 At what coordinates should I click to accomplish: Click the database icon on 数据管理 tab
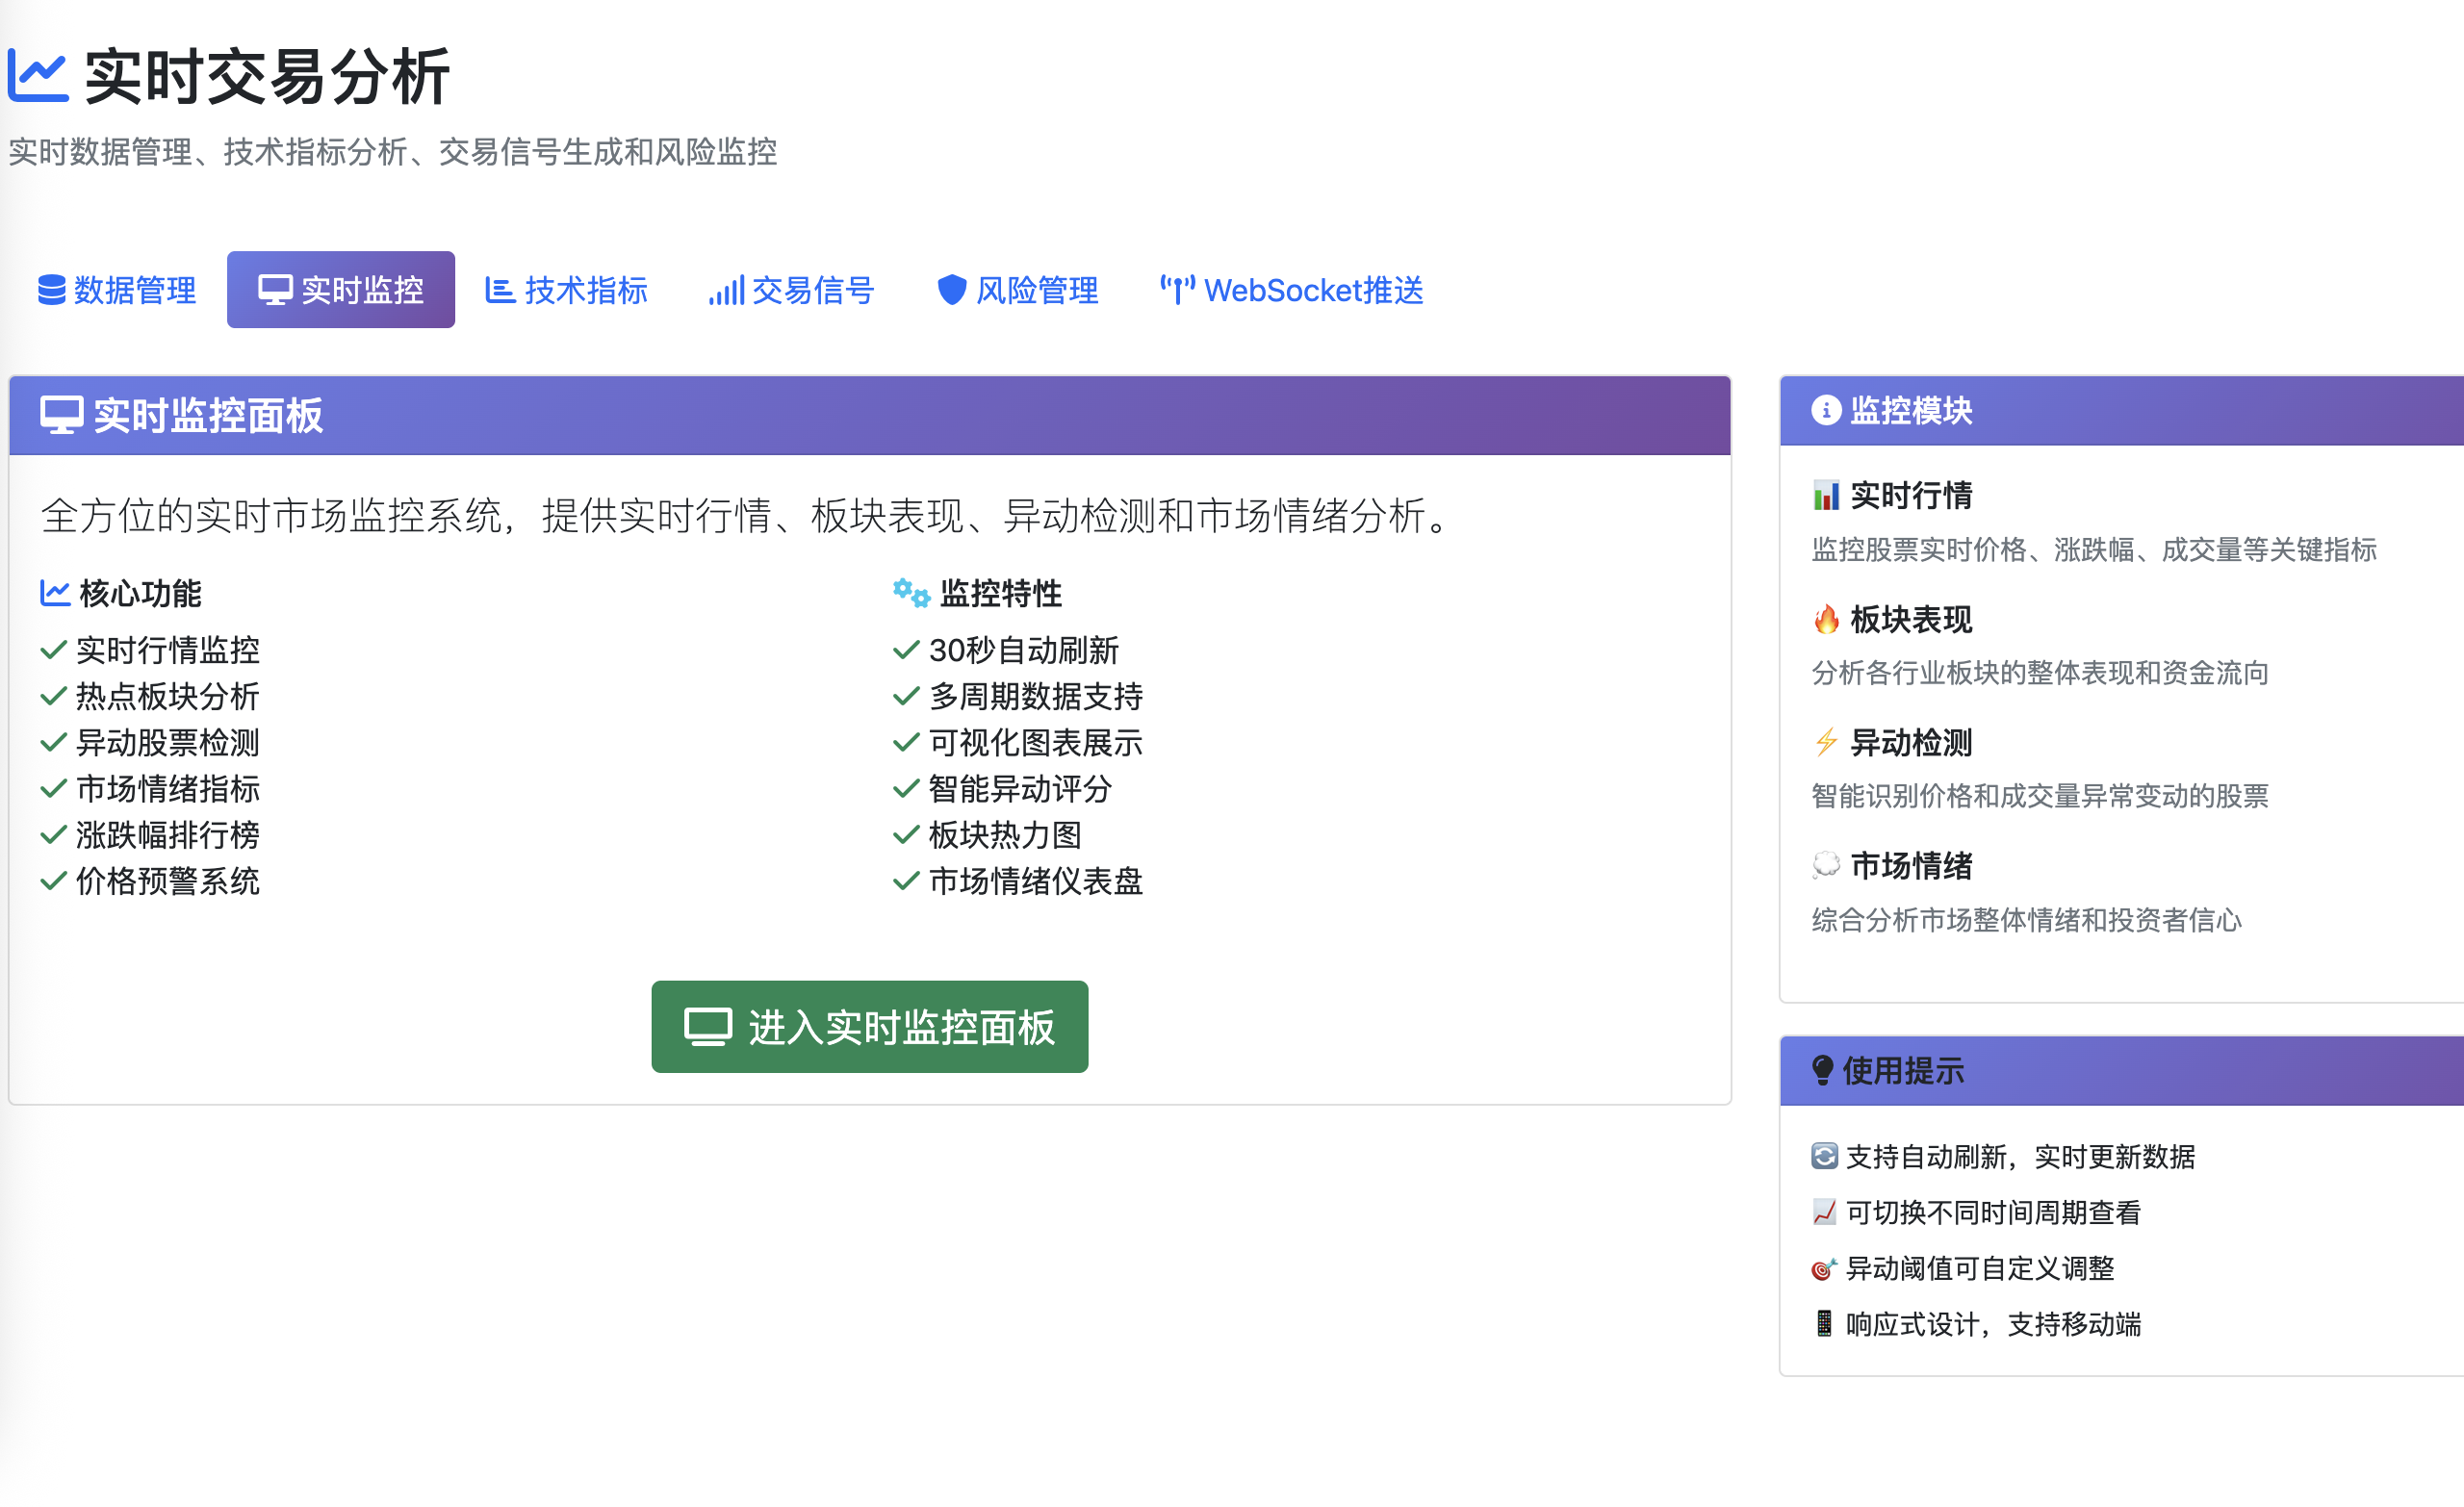[x=52, y=290]
